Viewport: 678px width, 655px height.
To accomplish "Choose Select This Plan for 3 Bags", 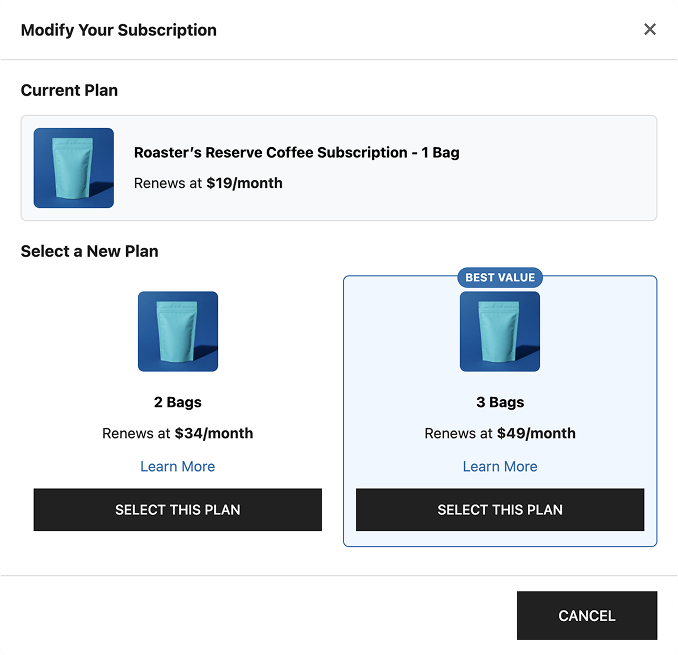I will (500, 510).
